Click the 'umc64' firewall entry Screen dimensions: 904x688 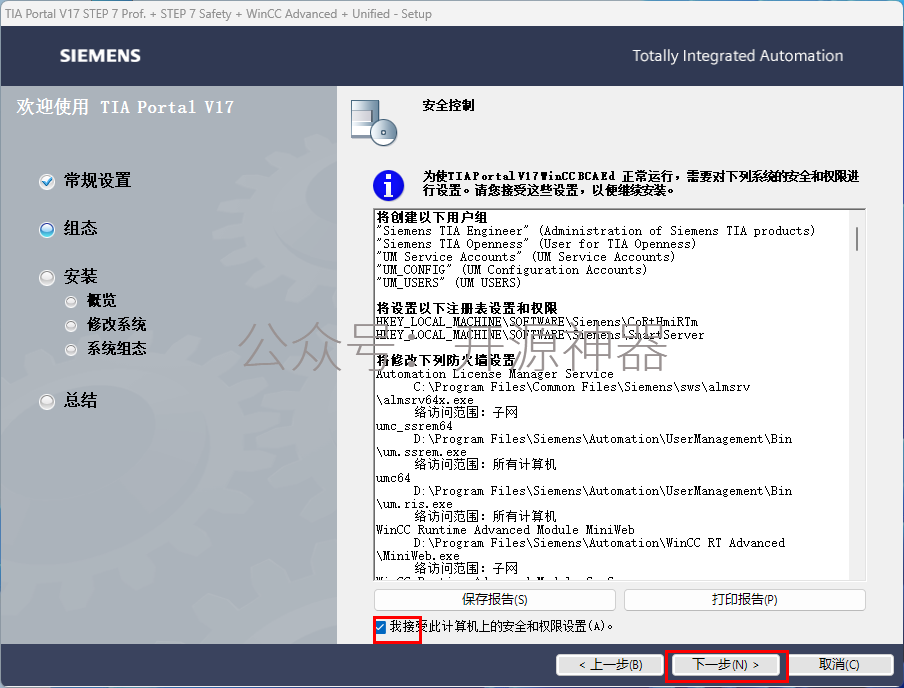coord(393,478)
